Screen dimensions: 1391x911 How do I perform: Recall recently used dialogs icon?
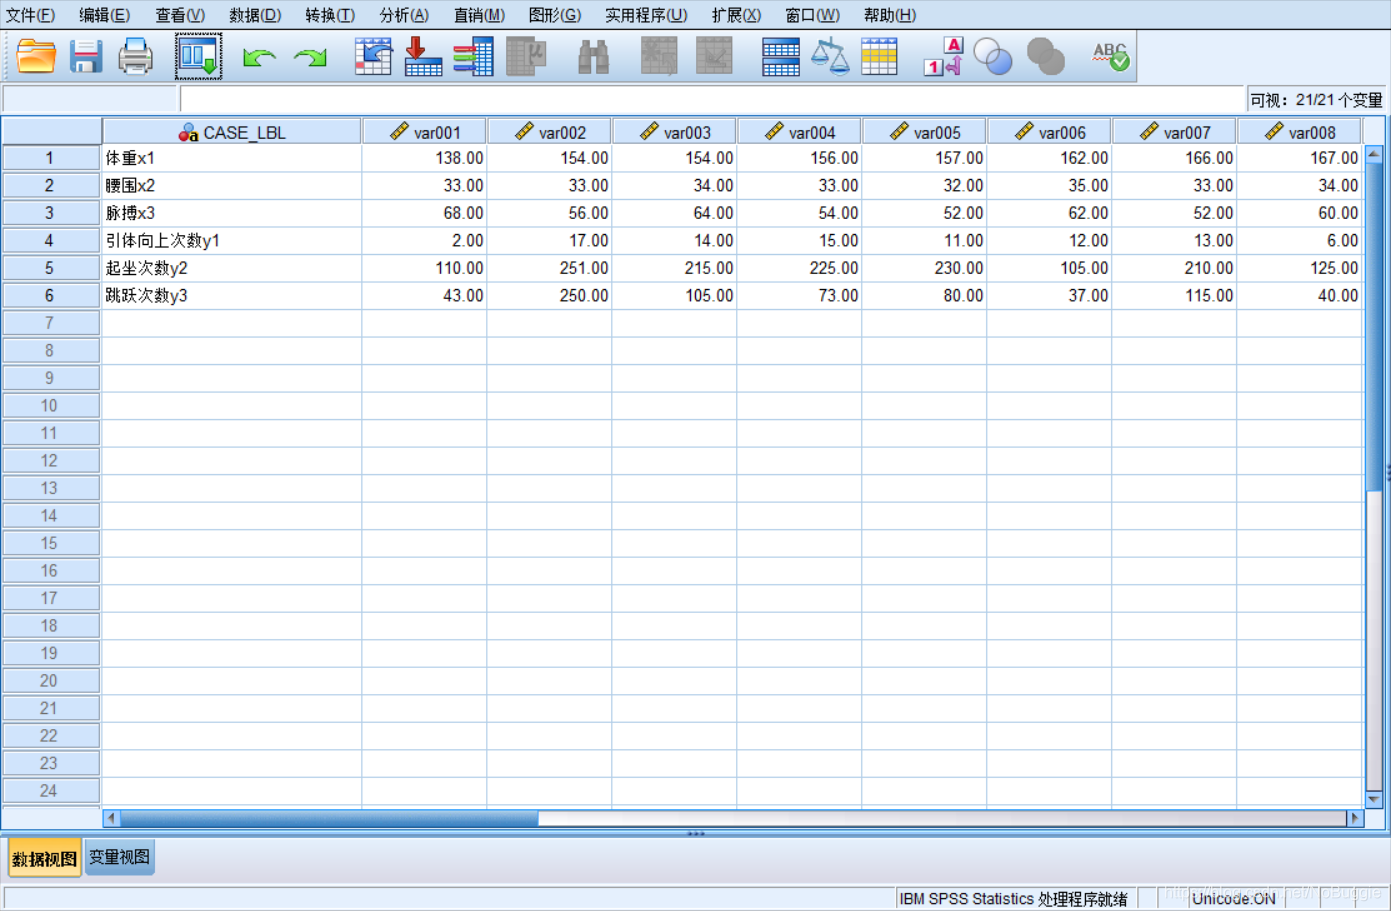pyautogui.click(x=198, y=57)
